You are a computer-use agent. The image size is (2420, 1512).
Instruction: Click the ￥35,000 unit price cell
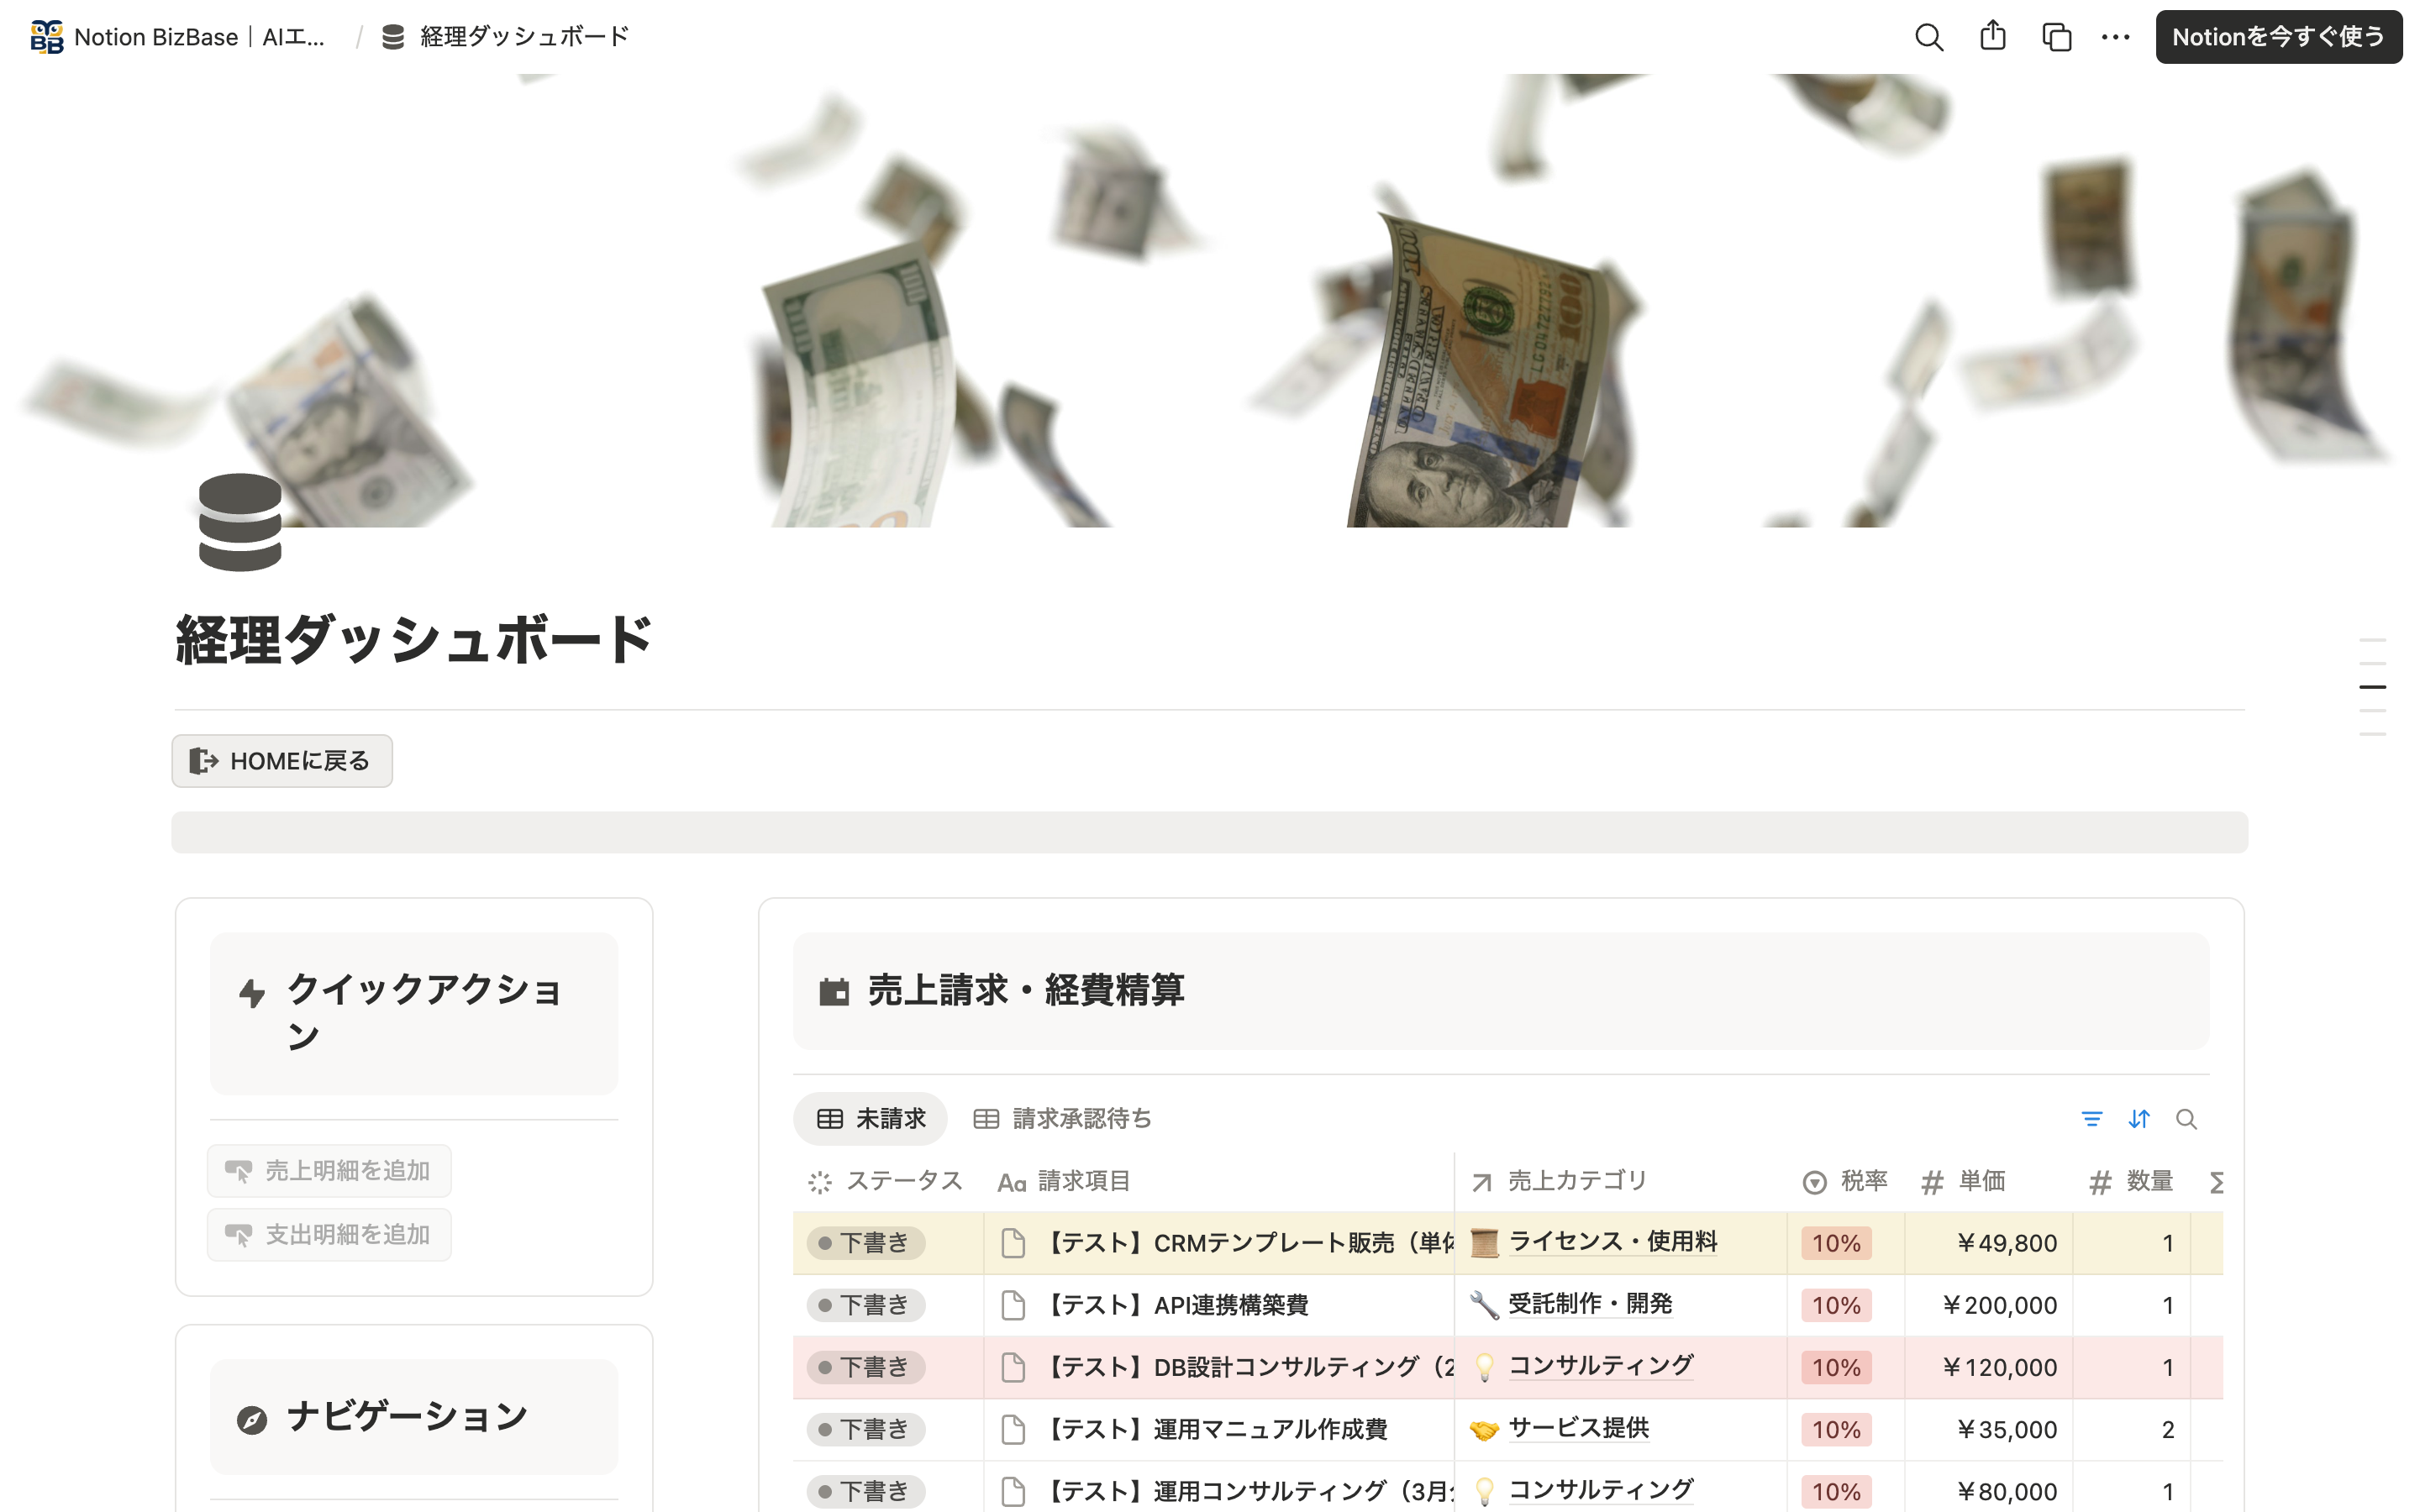[x=1989, y=1429]
